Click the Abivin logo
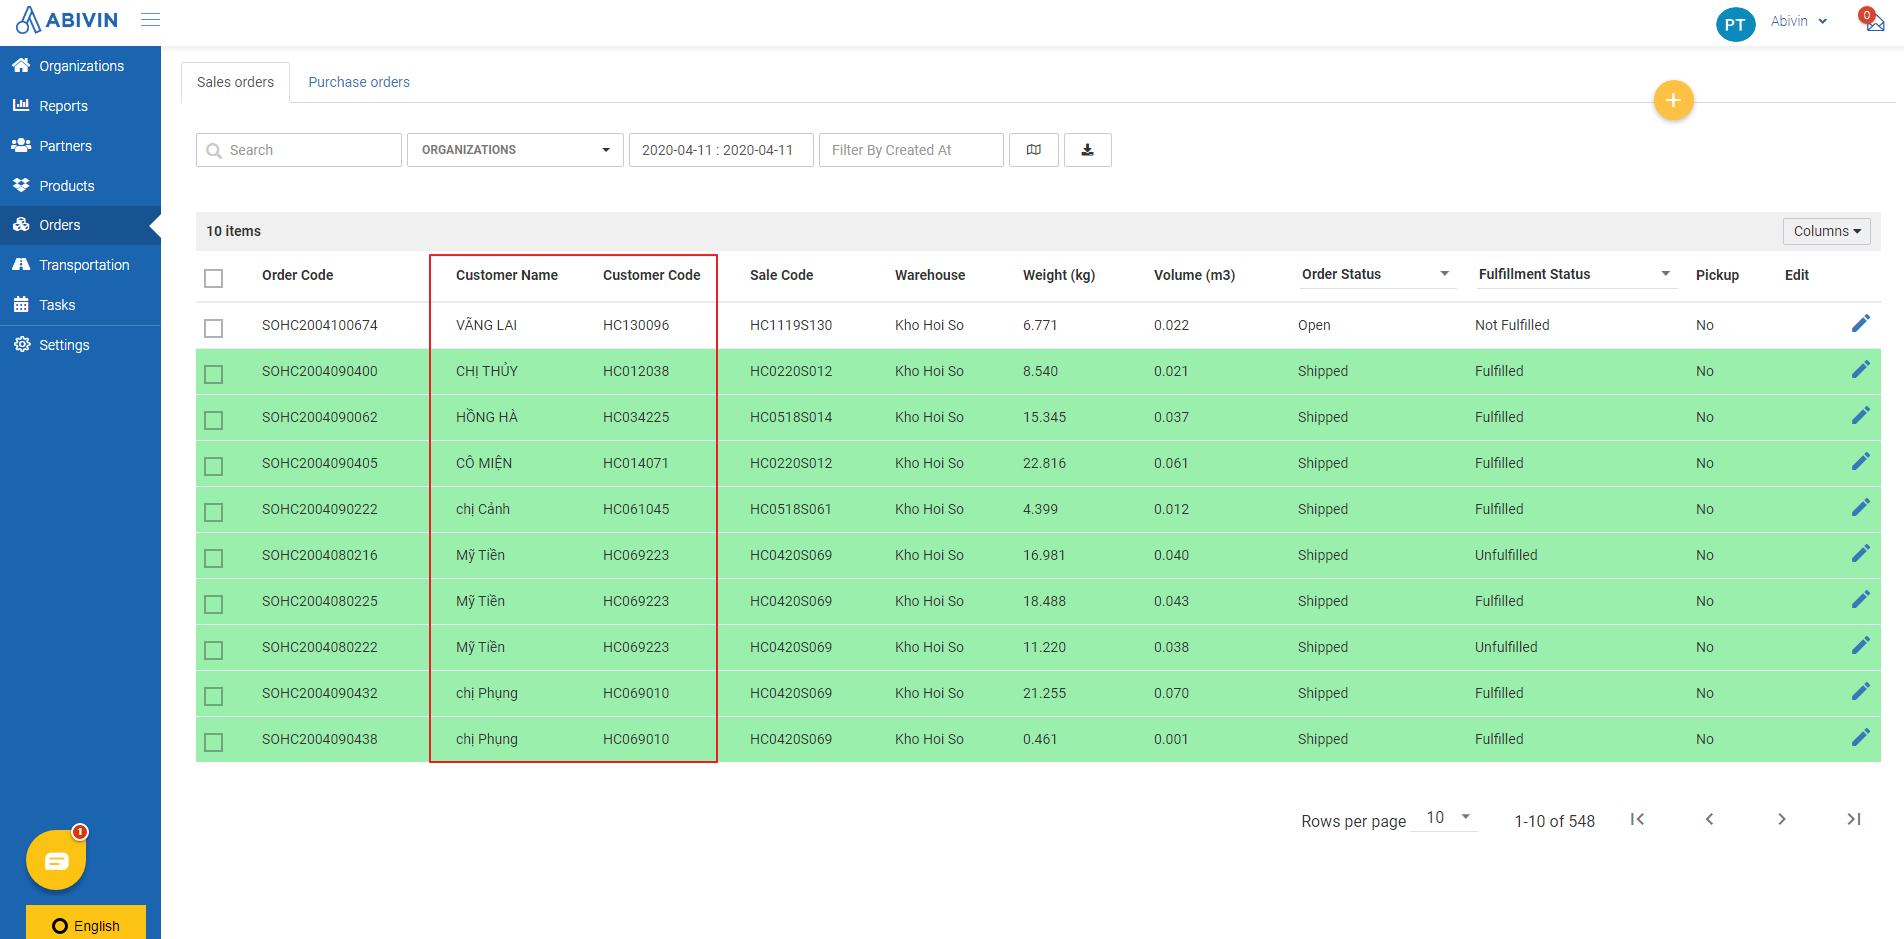The image size is (1904, 939). [67, 20]
